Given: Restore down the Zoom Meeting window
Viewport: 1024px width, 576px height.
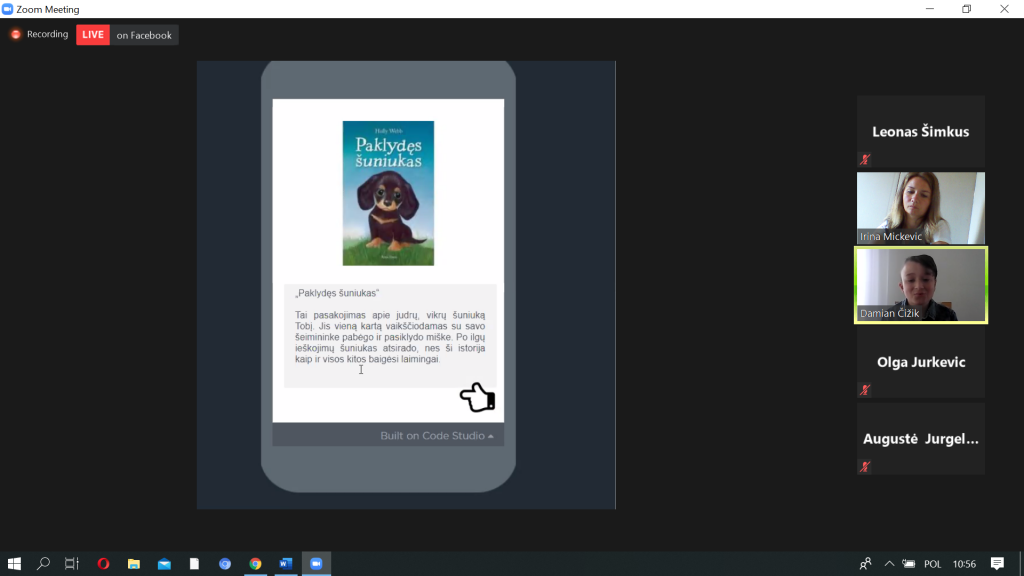Looking at the screenshot, I should coord(967,9).
